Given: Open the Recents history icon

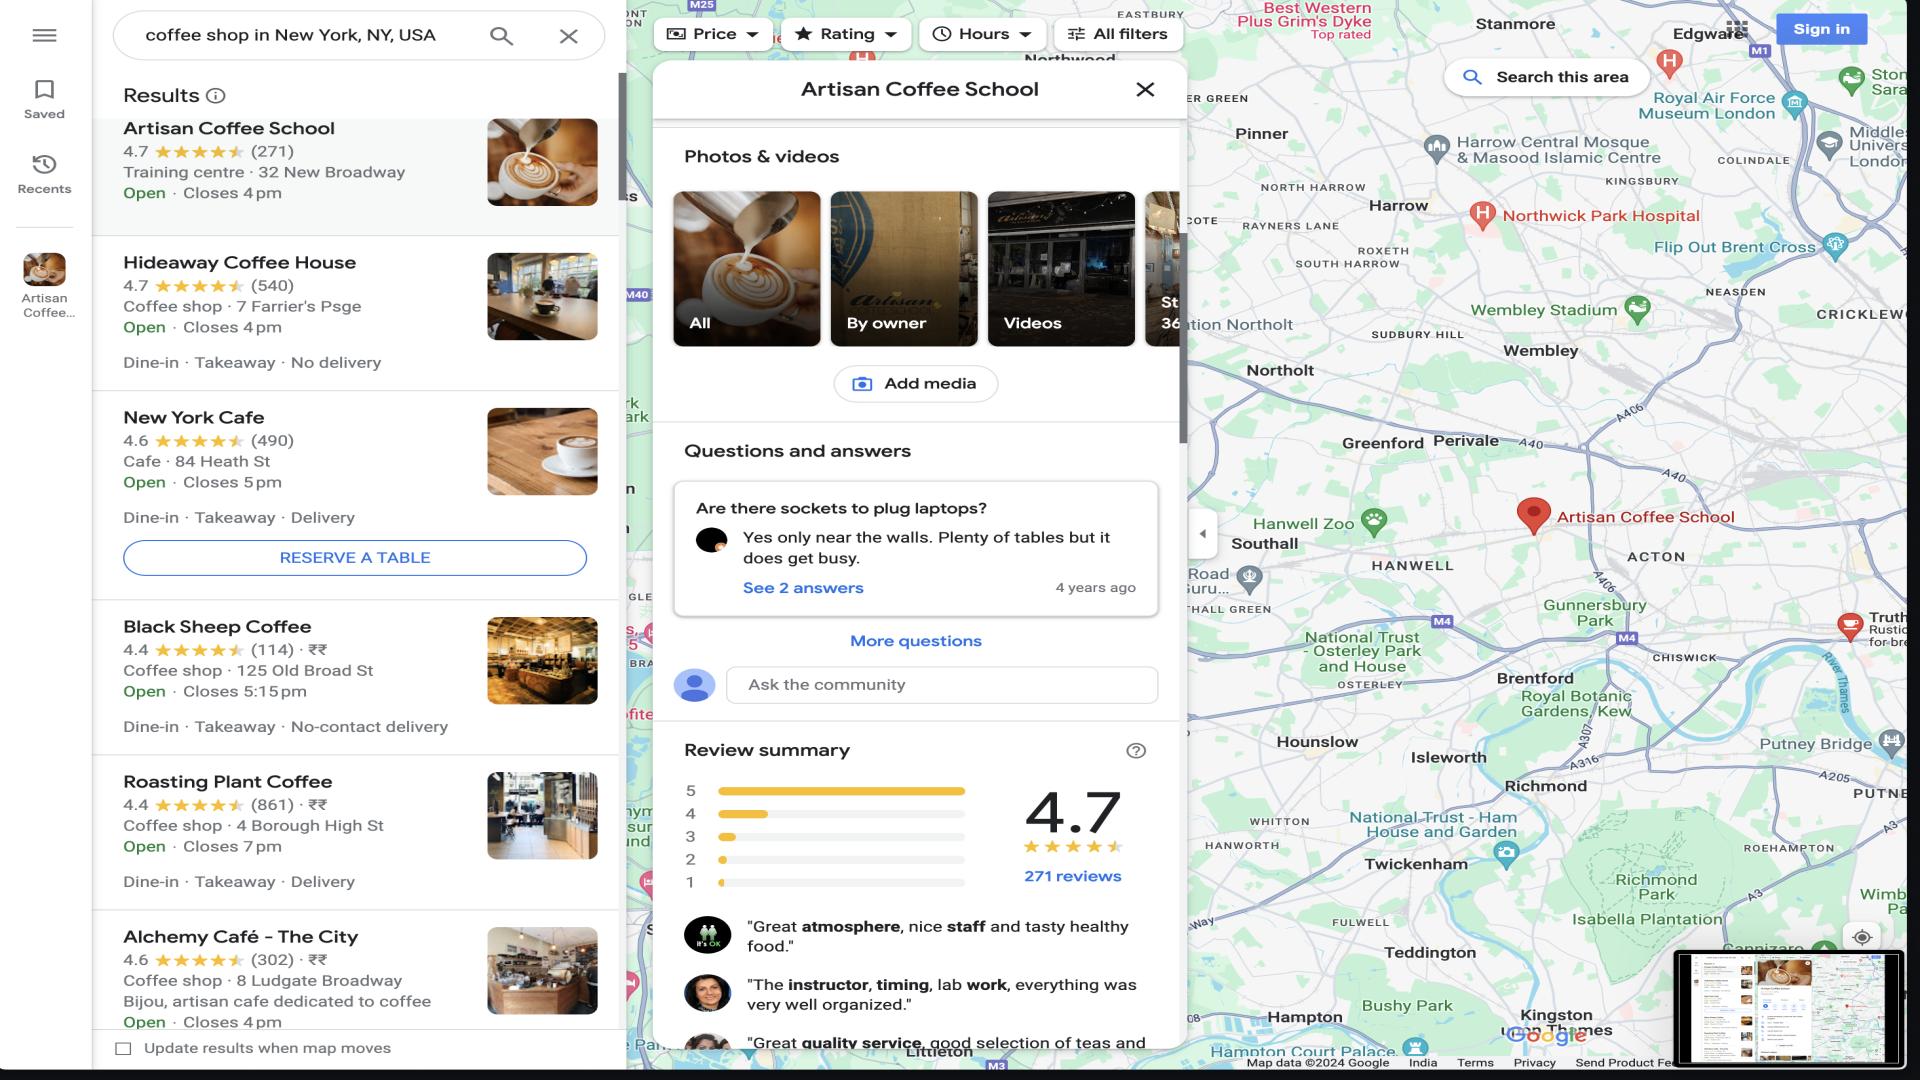Looking at the screenshot, I should [x=44, y=174].
